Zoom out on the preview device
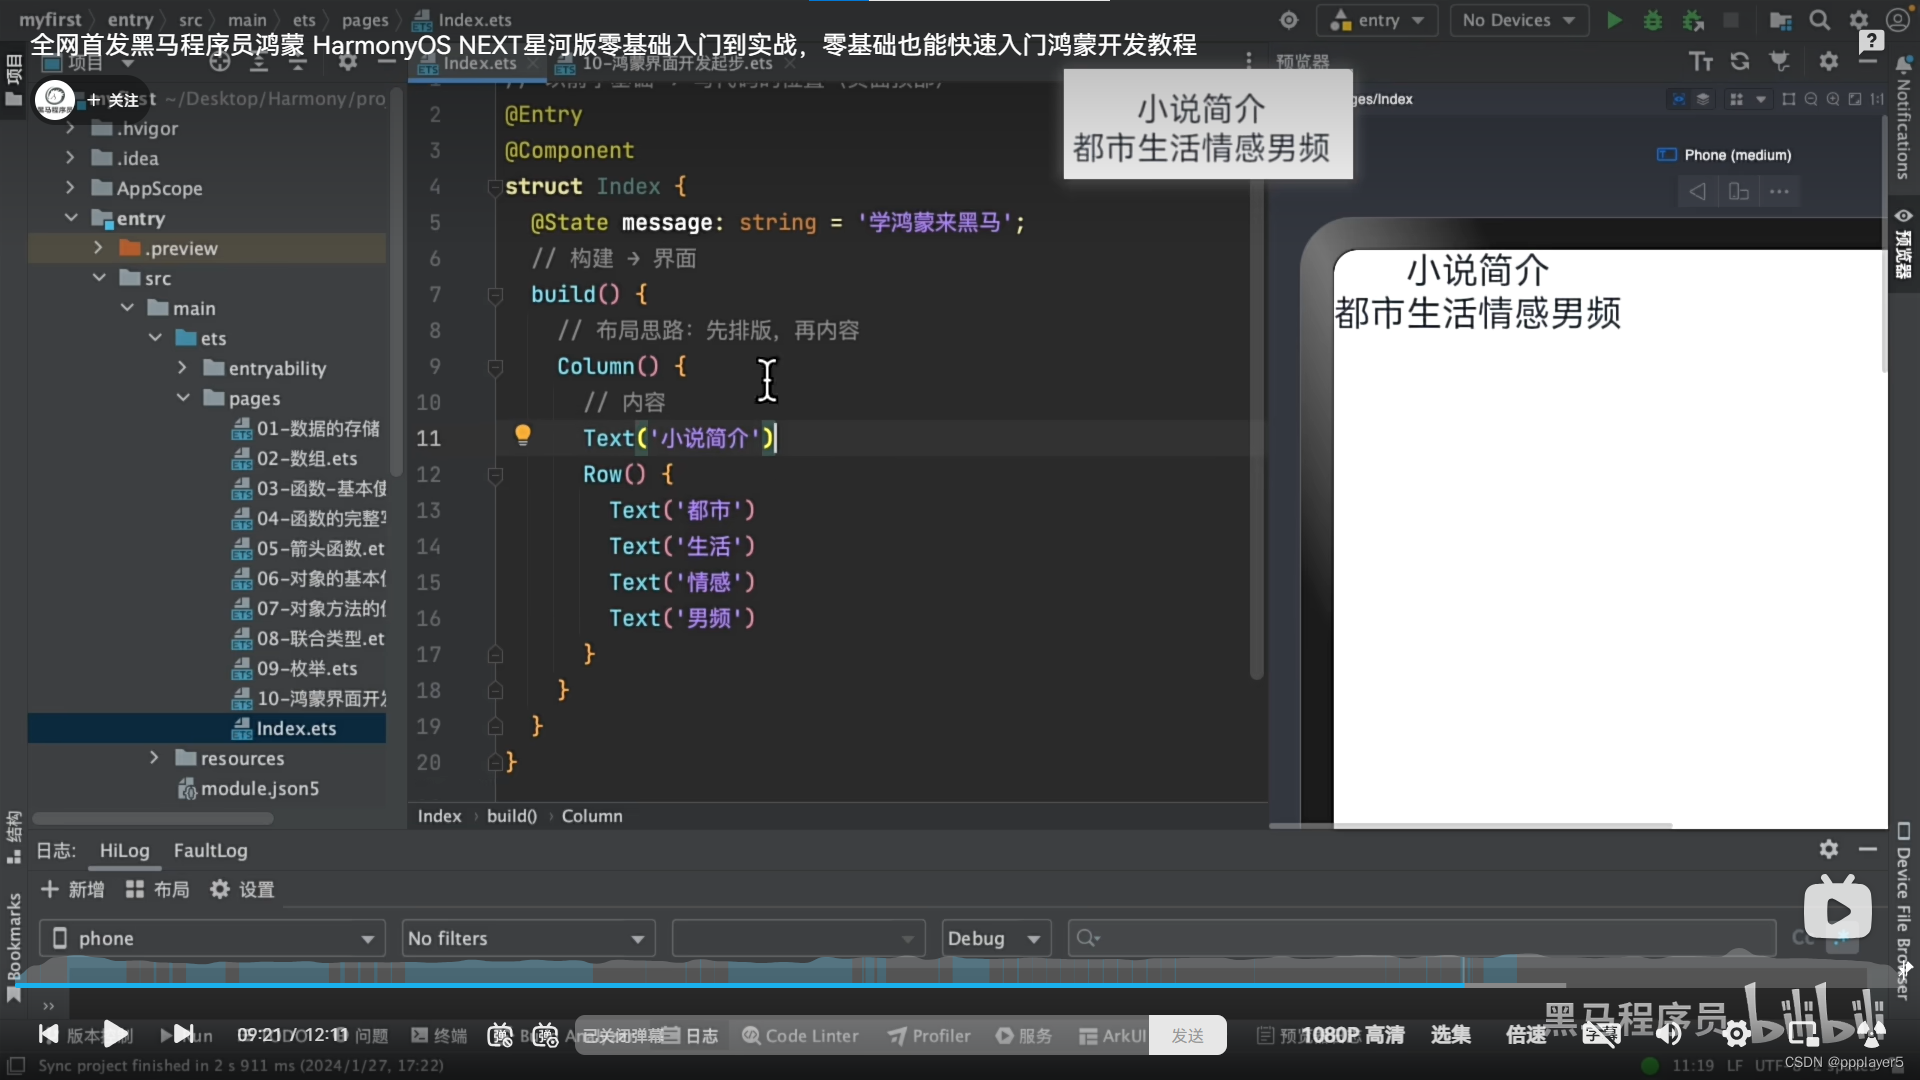The image size is (1920, 1080). 1811,99
